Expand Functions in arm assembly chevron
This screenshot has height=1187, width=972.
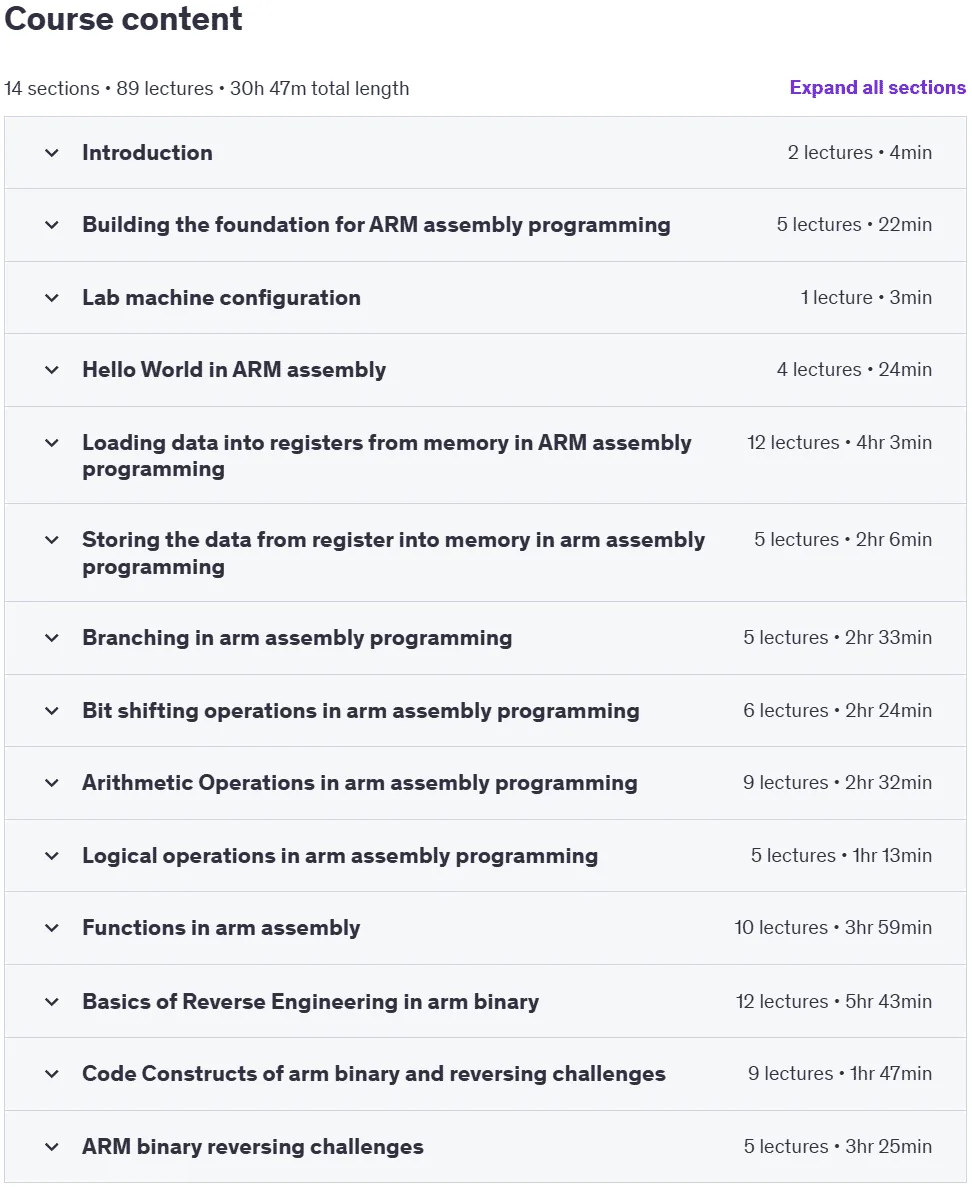point(51,928)
